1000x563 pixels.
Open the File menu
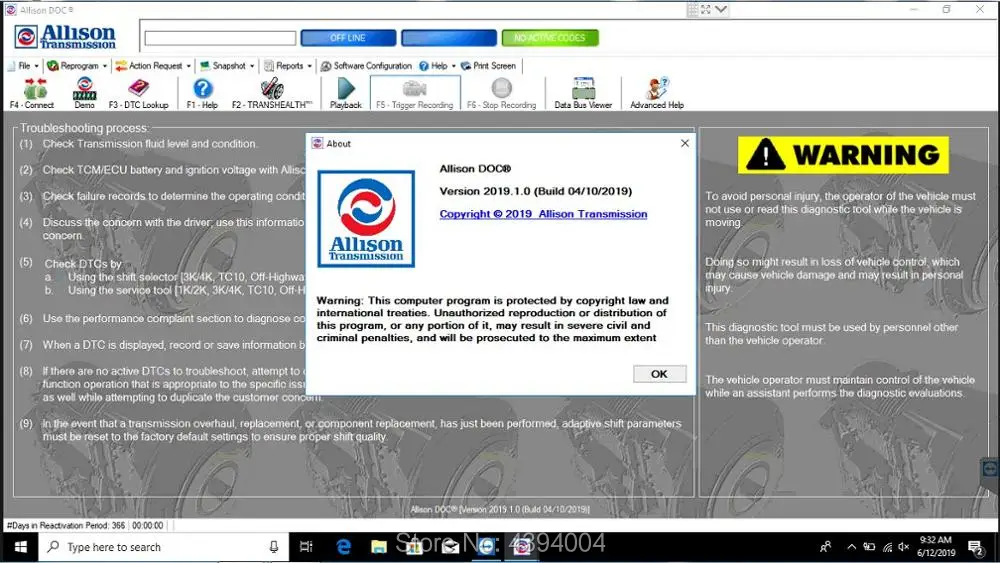pos(24,66)
